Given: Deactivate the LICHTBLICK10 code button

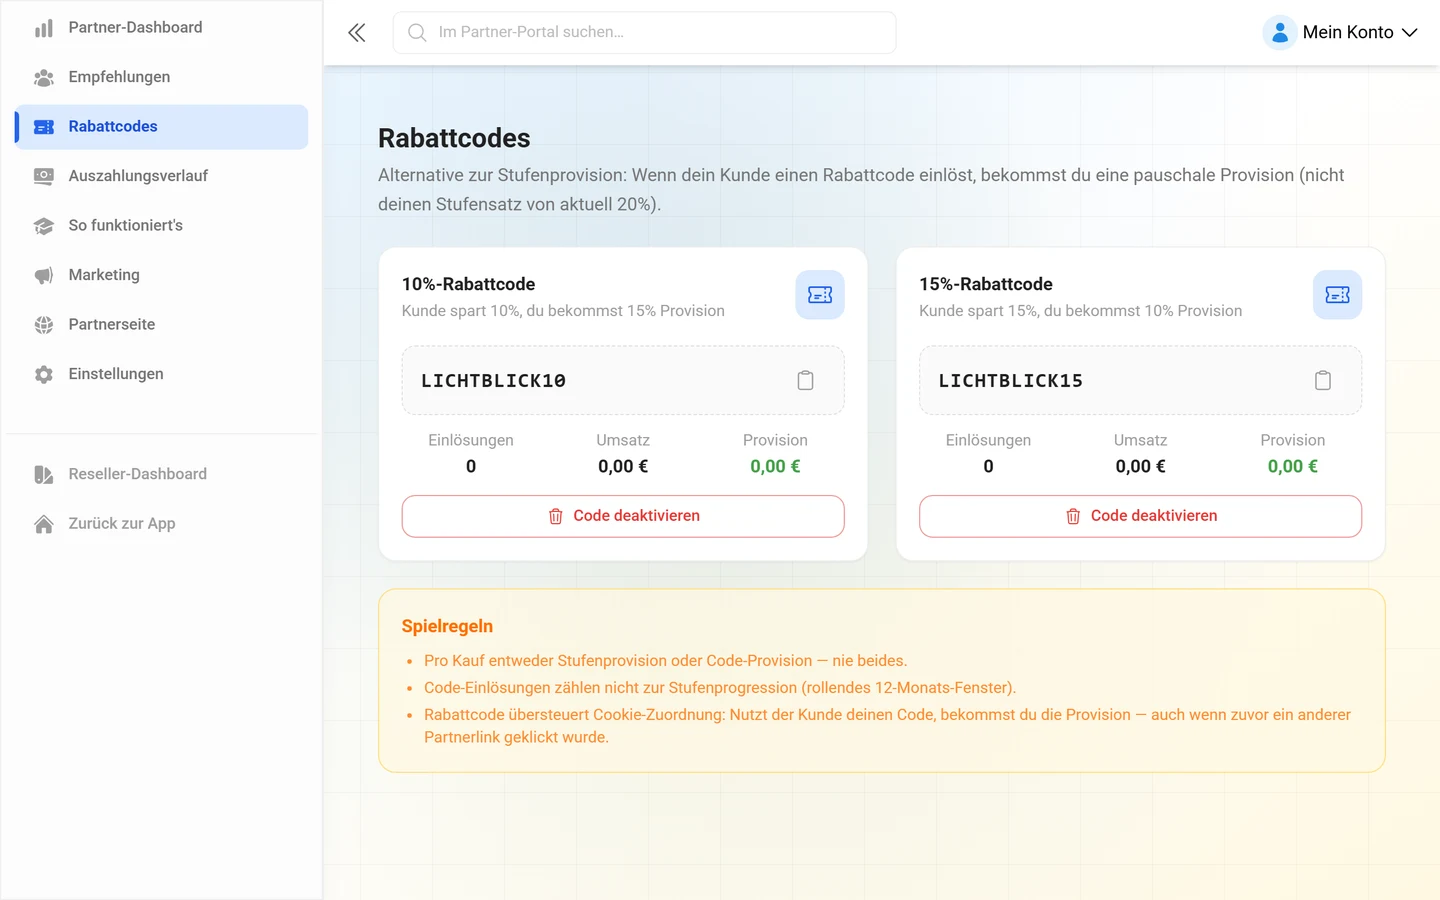Looking at the screenshot, I should [623, 516].
